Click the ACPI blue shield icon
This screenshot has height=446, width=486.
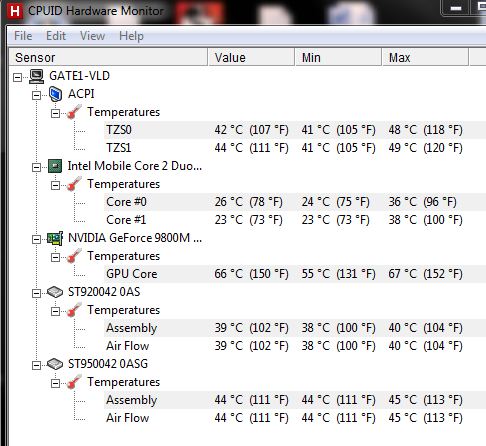tap(55, 94)
